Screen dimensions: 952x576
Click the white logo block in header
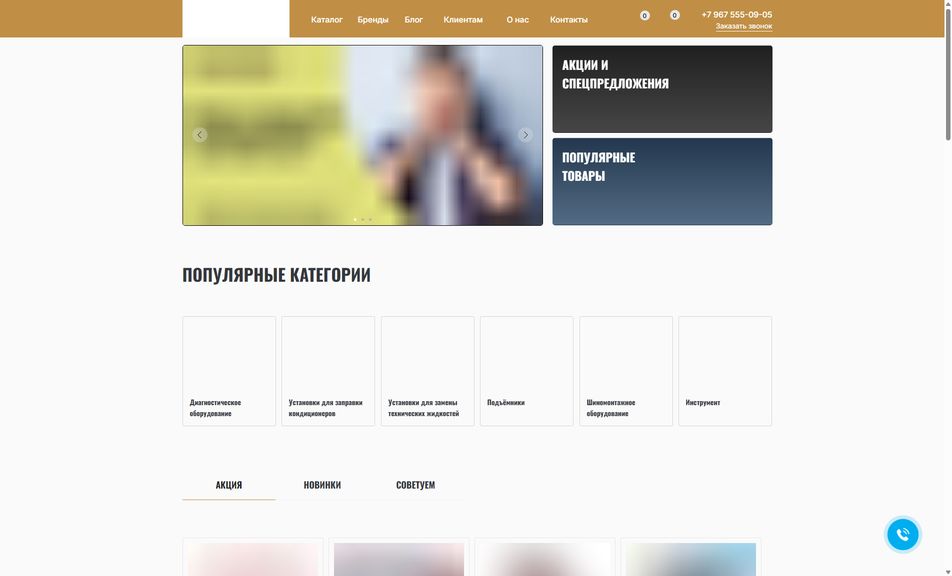(x=236, y=19)
